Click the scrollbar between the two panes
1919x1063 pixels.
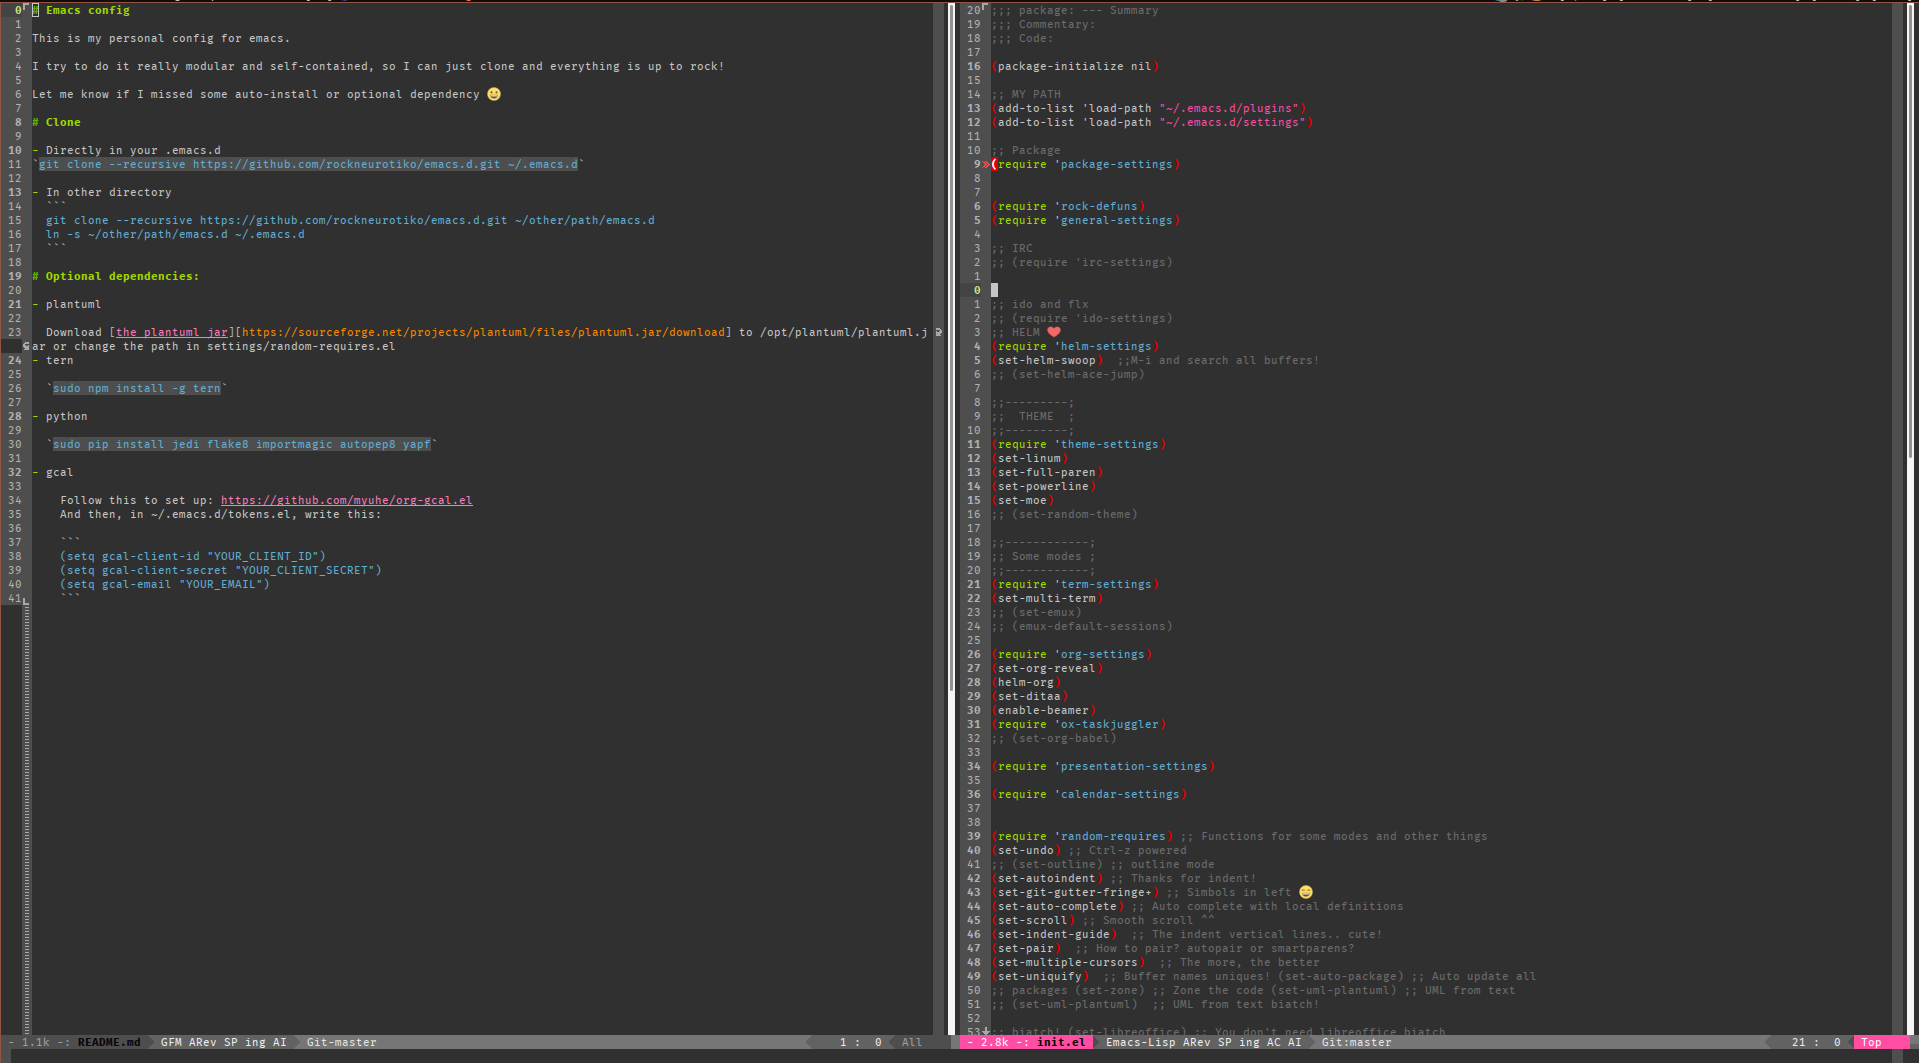[951, 518]
